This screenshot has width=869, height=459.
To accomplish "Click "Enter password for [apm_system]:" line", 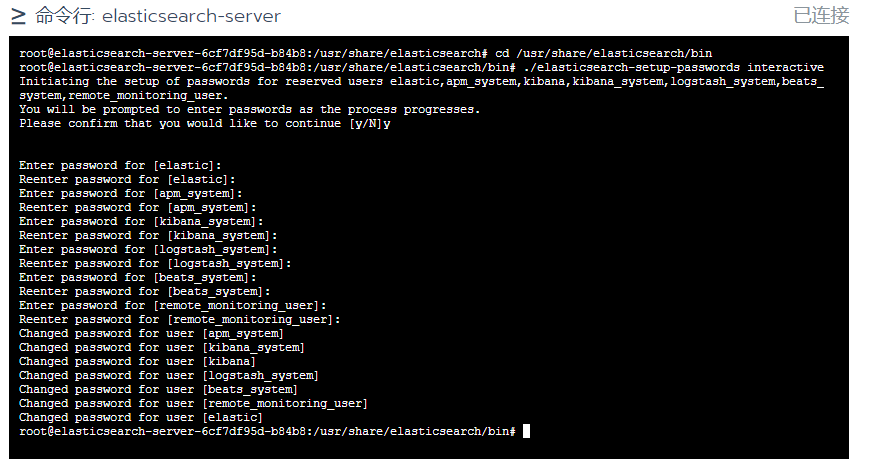I will (131, 193).
